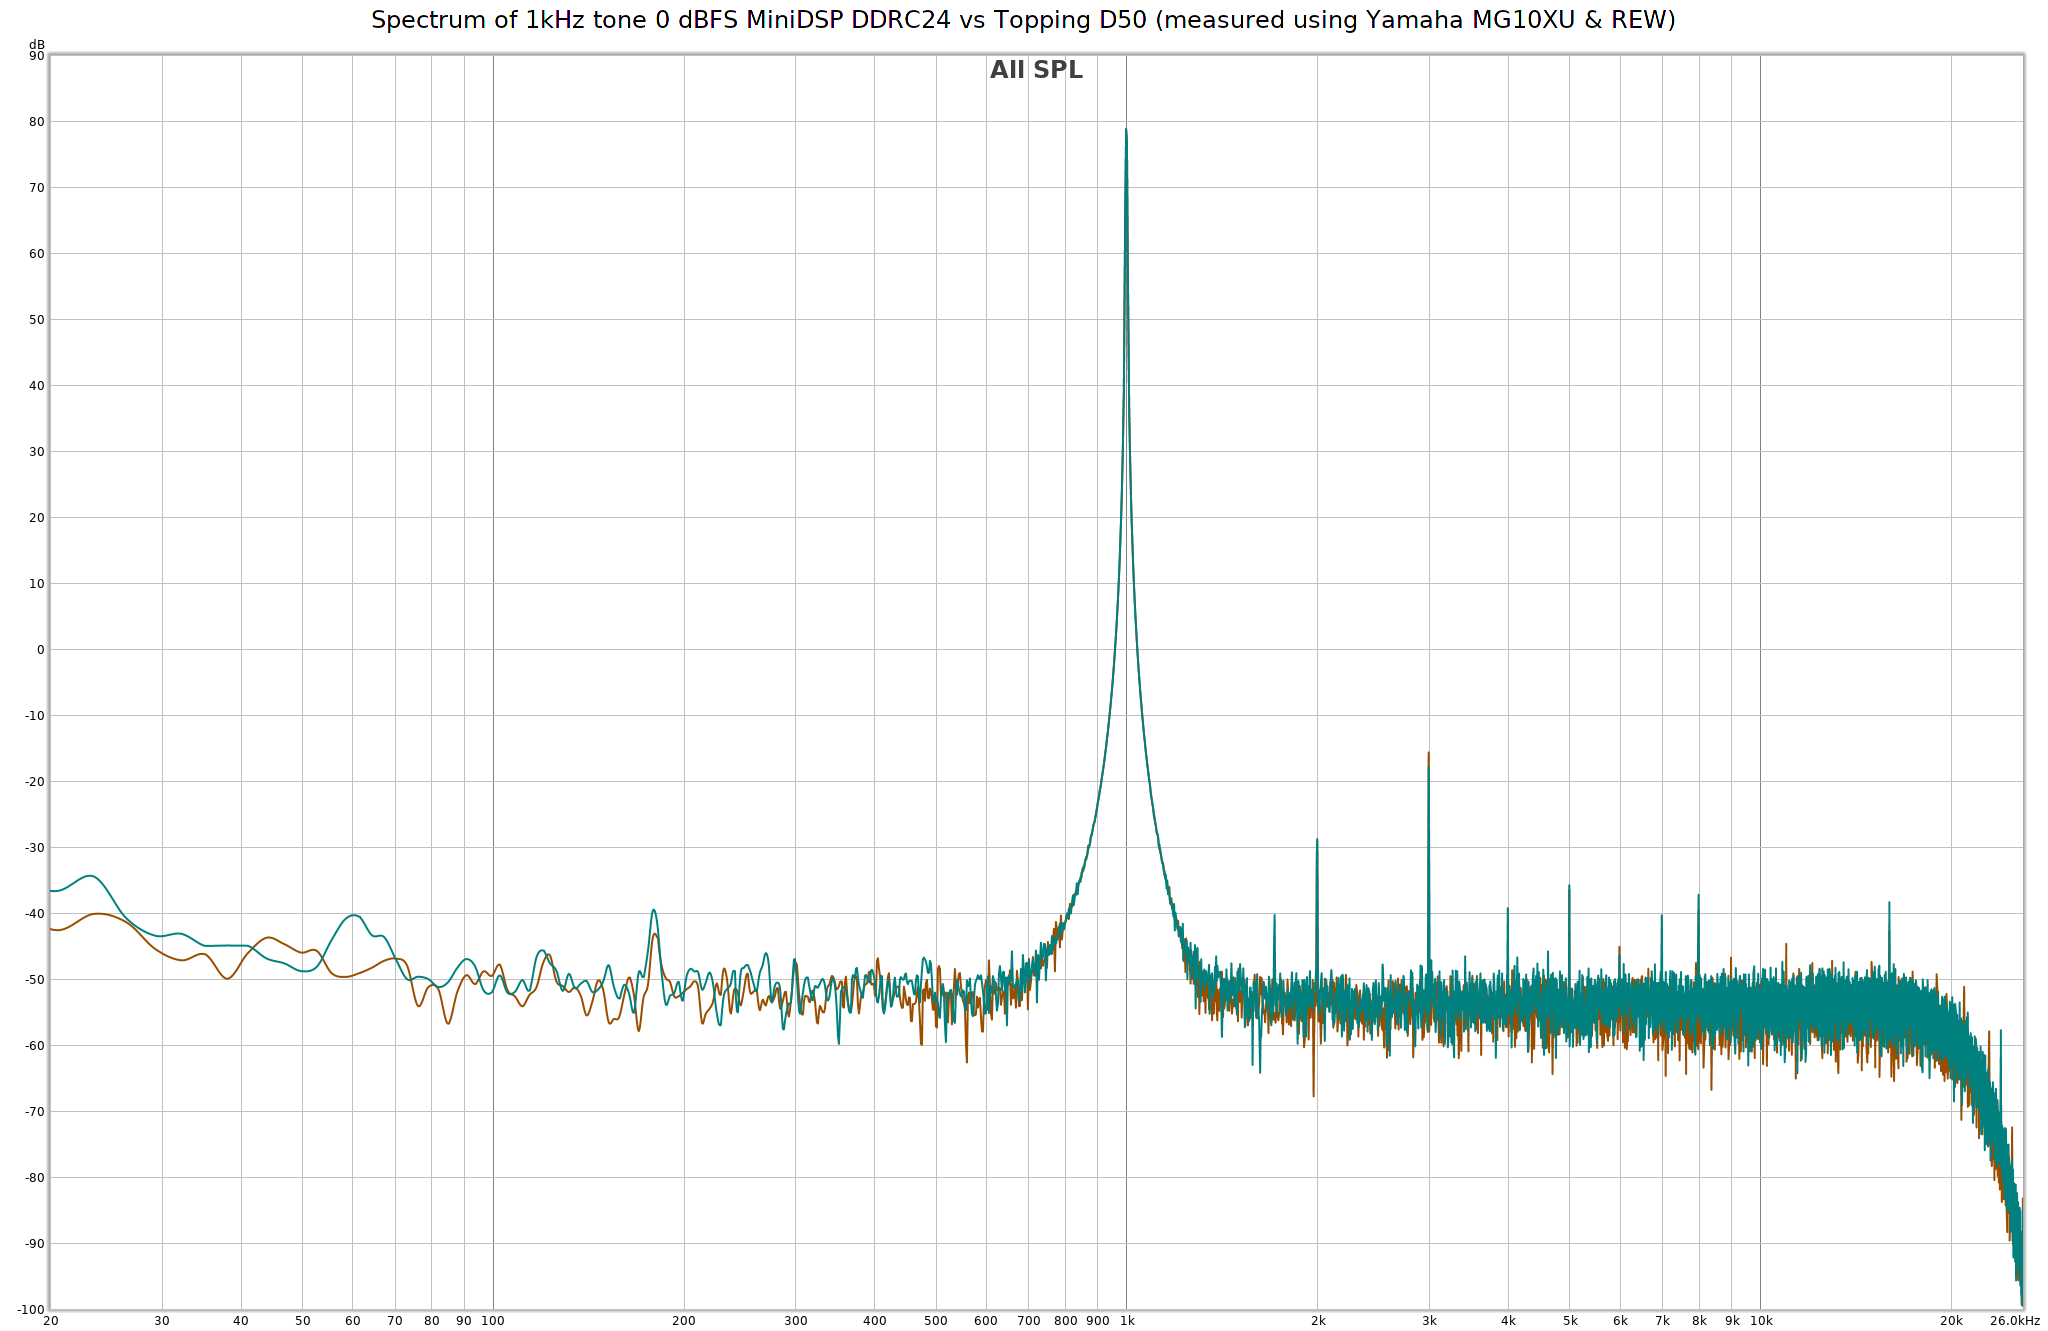Click the 2k second-harmonic spike tip
This screenshot has width=2048, height=1331.
point(1317,839)
